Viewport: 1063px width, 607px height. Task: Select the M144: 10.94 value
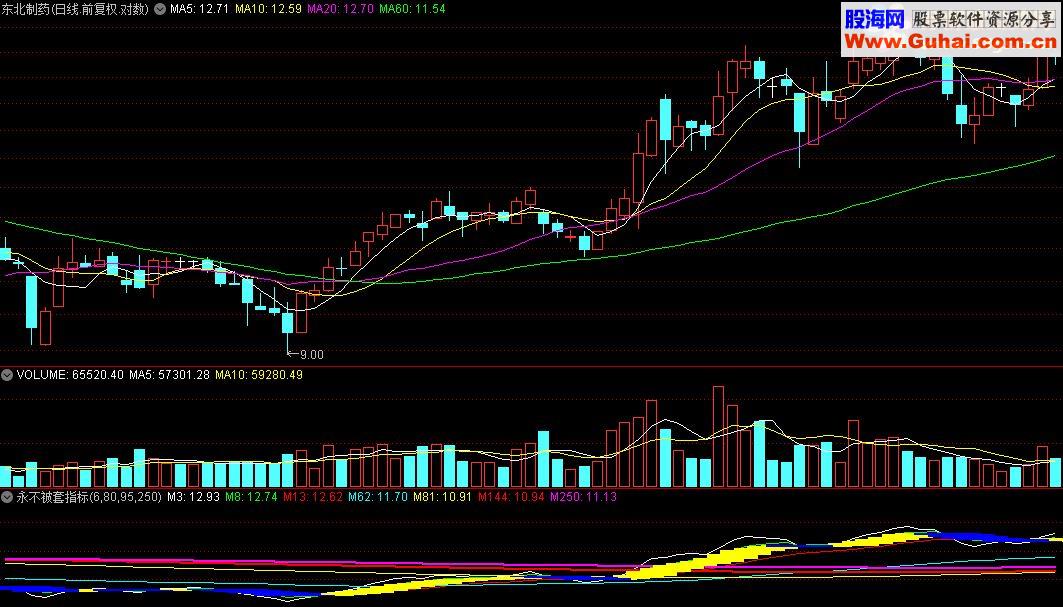pos(511,497)
